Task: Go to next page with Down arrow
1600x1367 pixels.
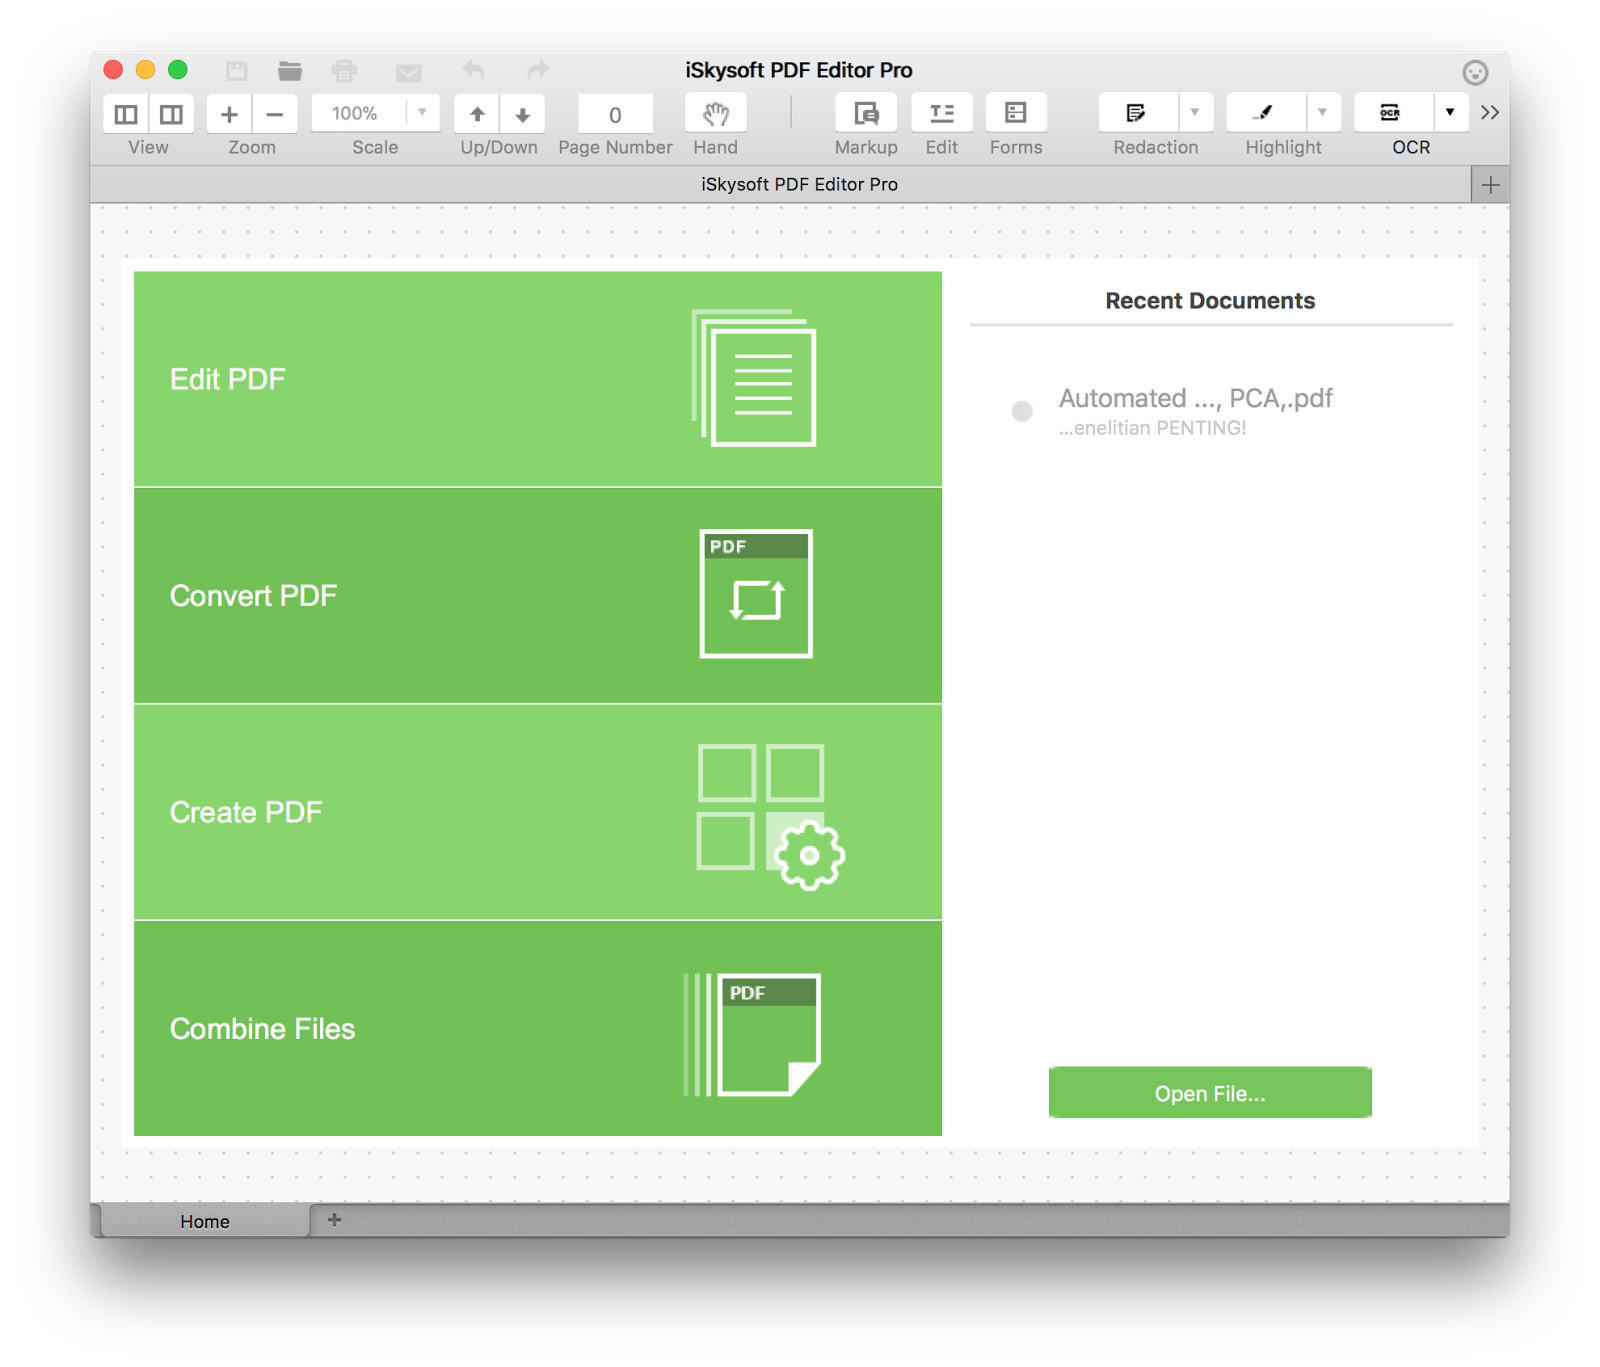Action: pos(522,114)
